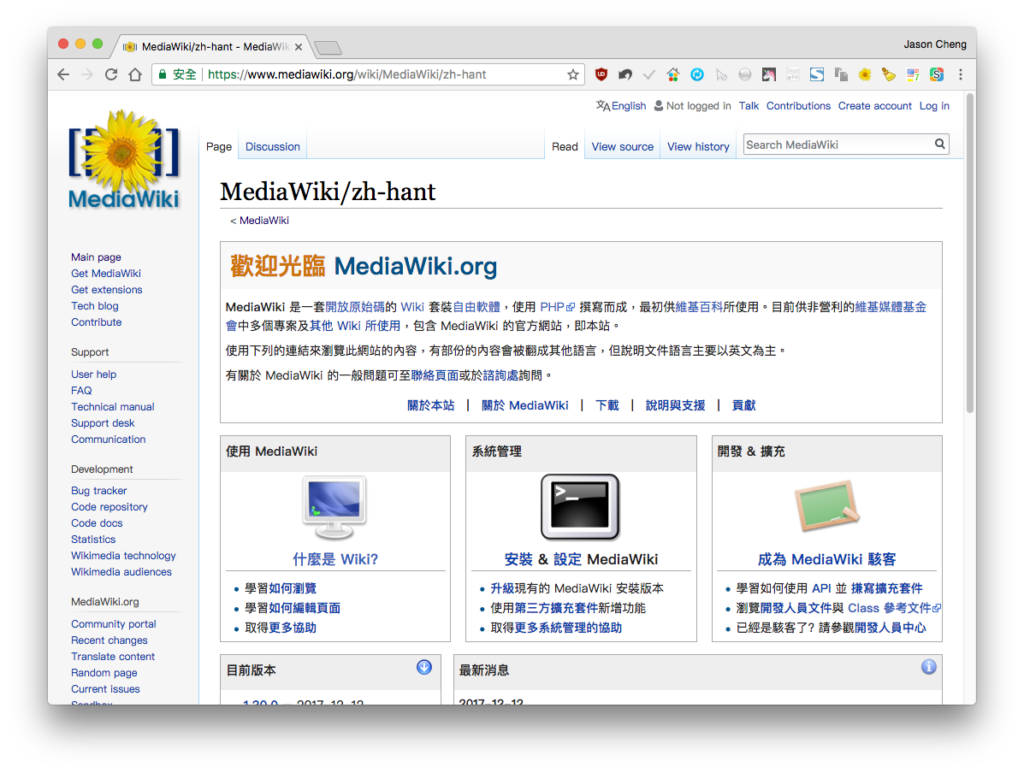Viewport: 1024px width, 773px height.
Task: Open the Talk link
Action: click(x=748, y=106)
